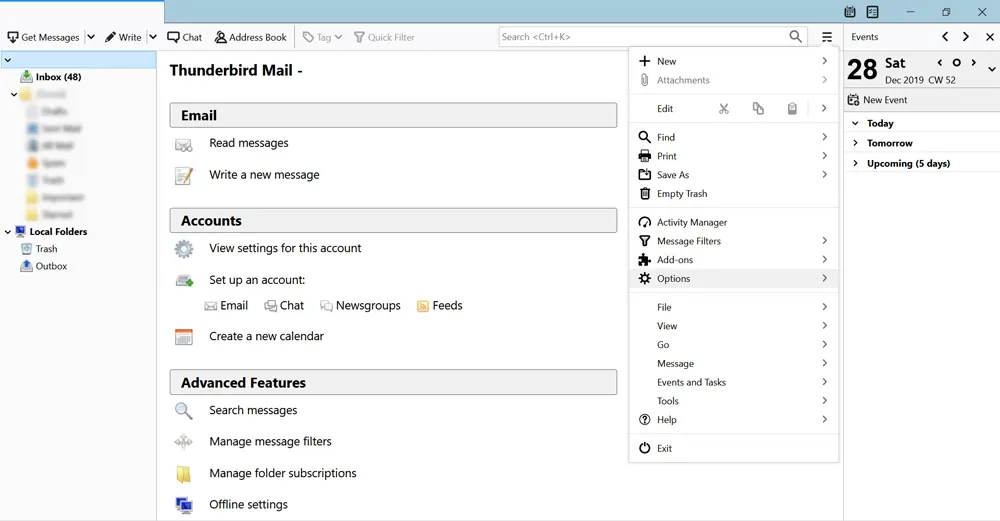
Task: Open the Message Filters submenu
Action: (x=733, y=241)
